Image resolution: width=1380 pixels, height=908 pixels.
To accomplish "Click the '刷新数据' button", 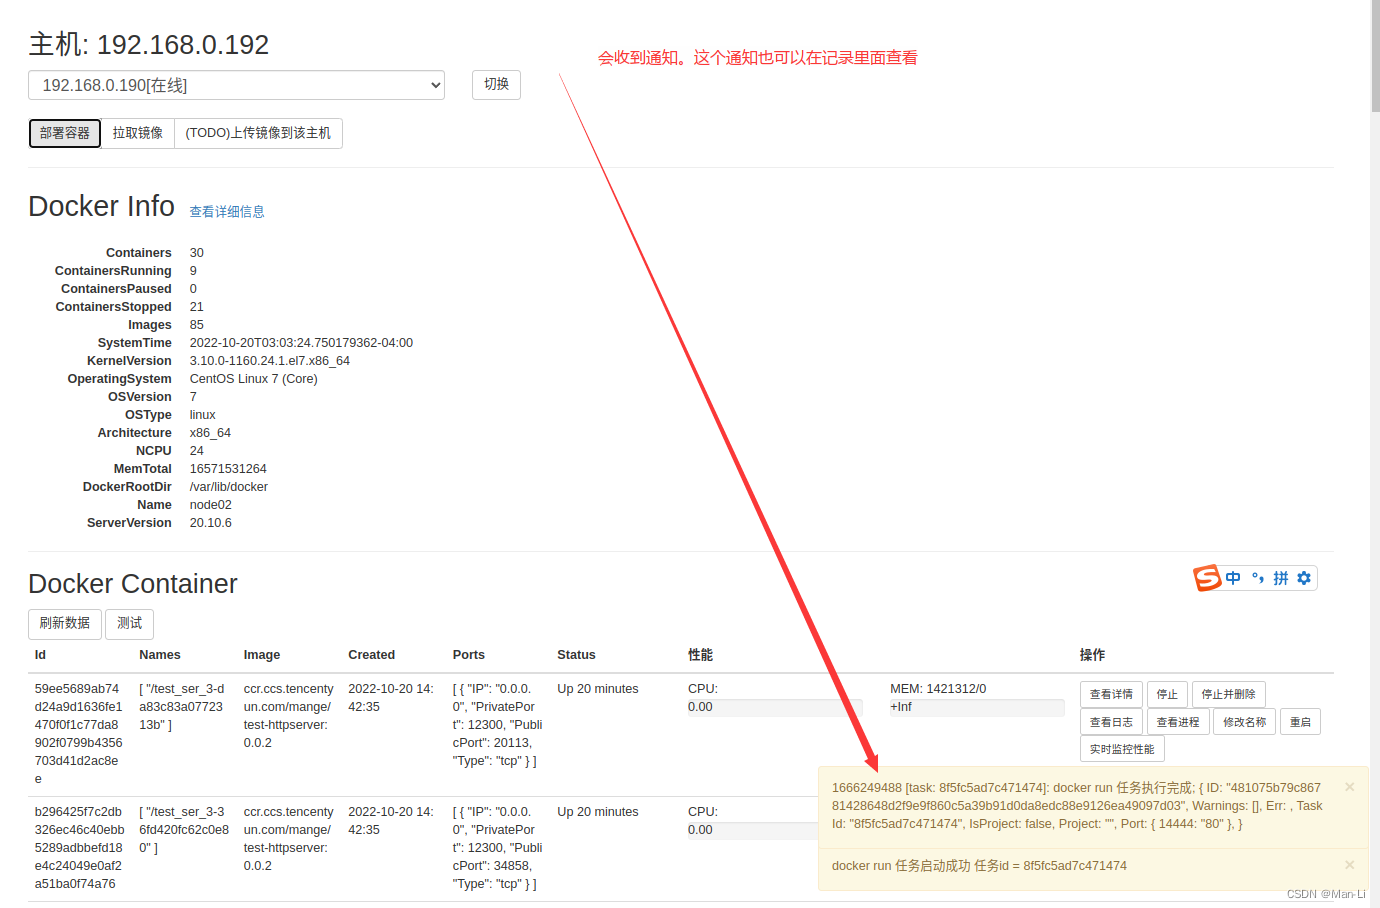I will [65, 623].
